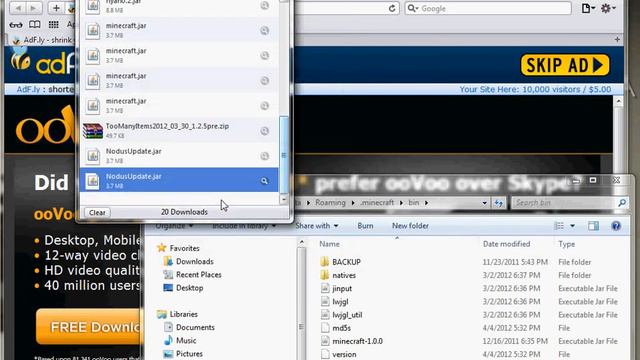640x360 pixels.
Task: Create a New folder in Explorer
Action: [x=410, y=226]
